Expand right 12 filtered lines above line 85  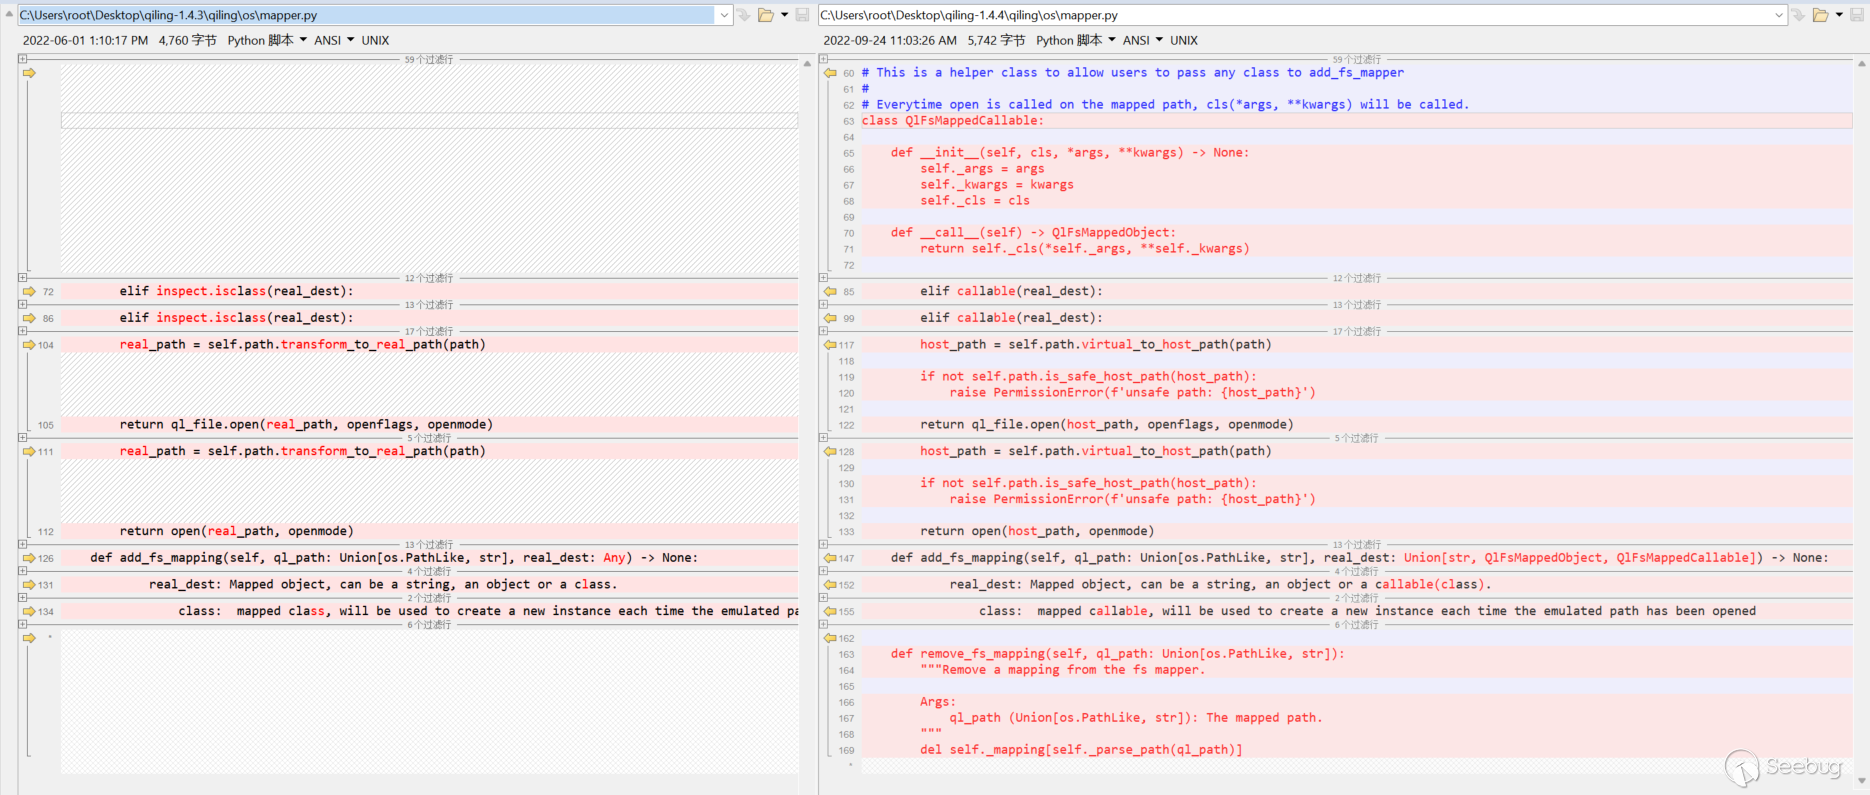[823, 278]
